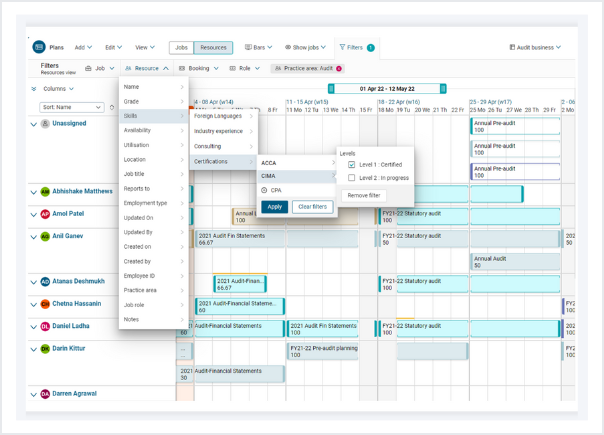604x435 pixels.
Task: Open the View menu dropdown
Action: (x=145, y=47)
